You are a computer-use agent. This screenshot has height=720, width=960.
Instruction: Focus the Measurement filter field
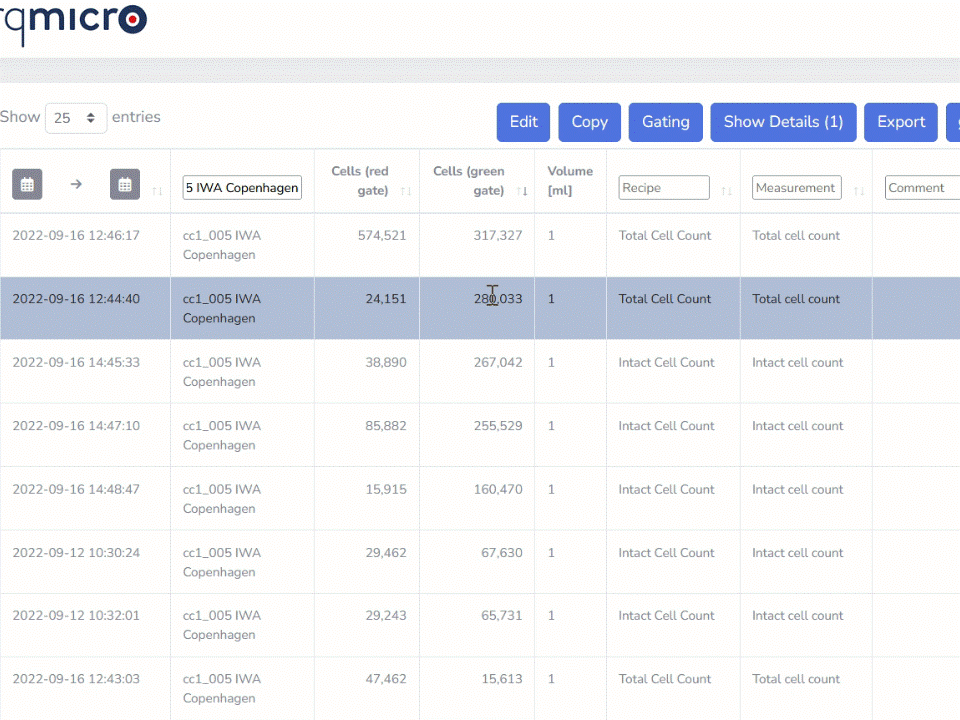point(797,187)
